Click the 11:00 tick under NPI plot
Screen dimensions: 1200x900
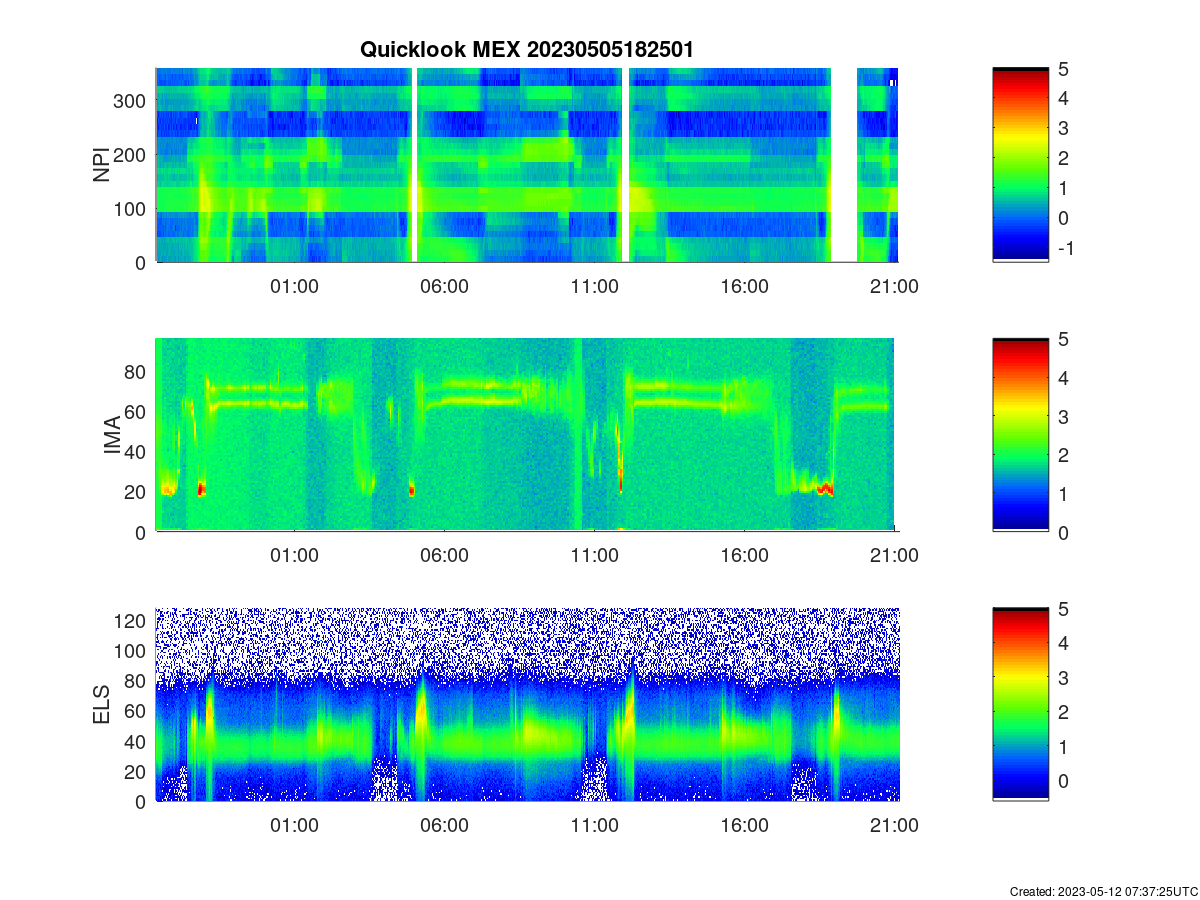coord(594,286)
